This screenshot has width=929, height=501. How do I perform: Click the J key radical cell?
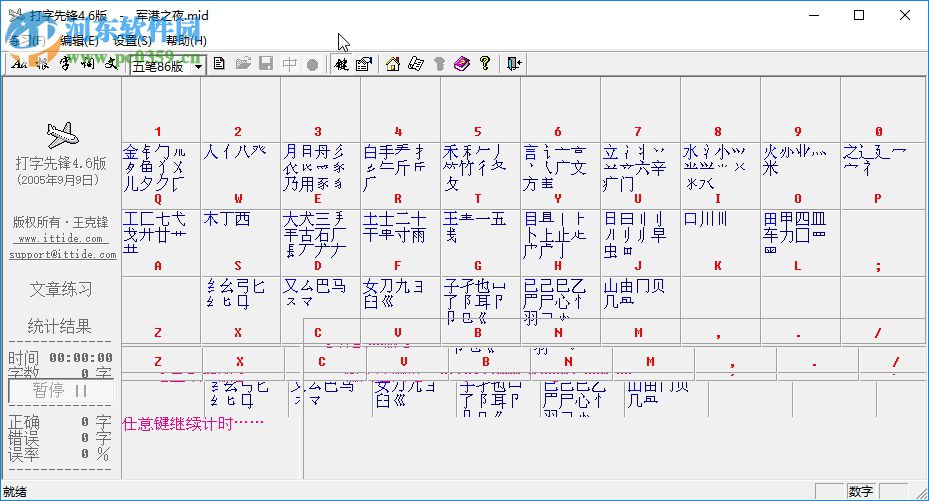point(640,242)
